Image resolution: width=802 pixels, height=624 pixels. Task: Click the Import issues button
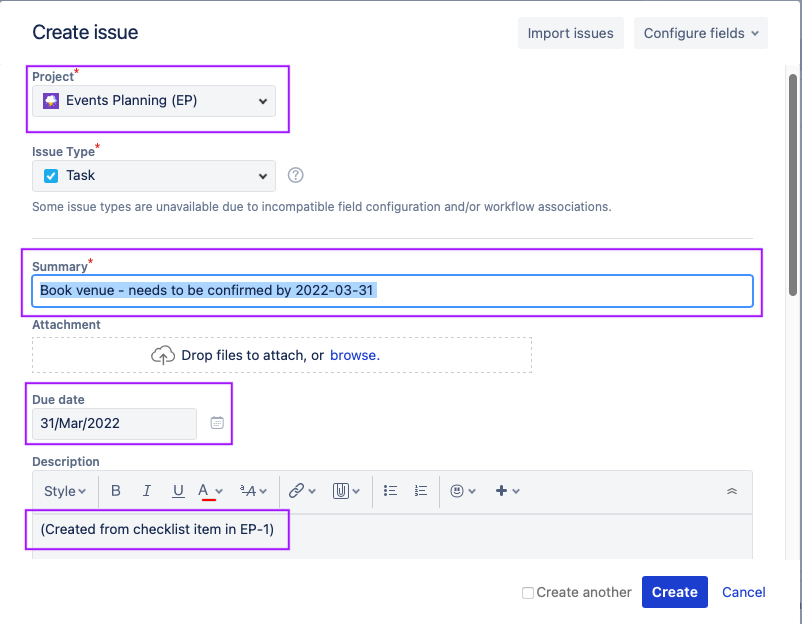pos(572,33)
